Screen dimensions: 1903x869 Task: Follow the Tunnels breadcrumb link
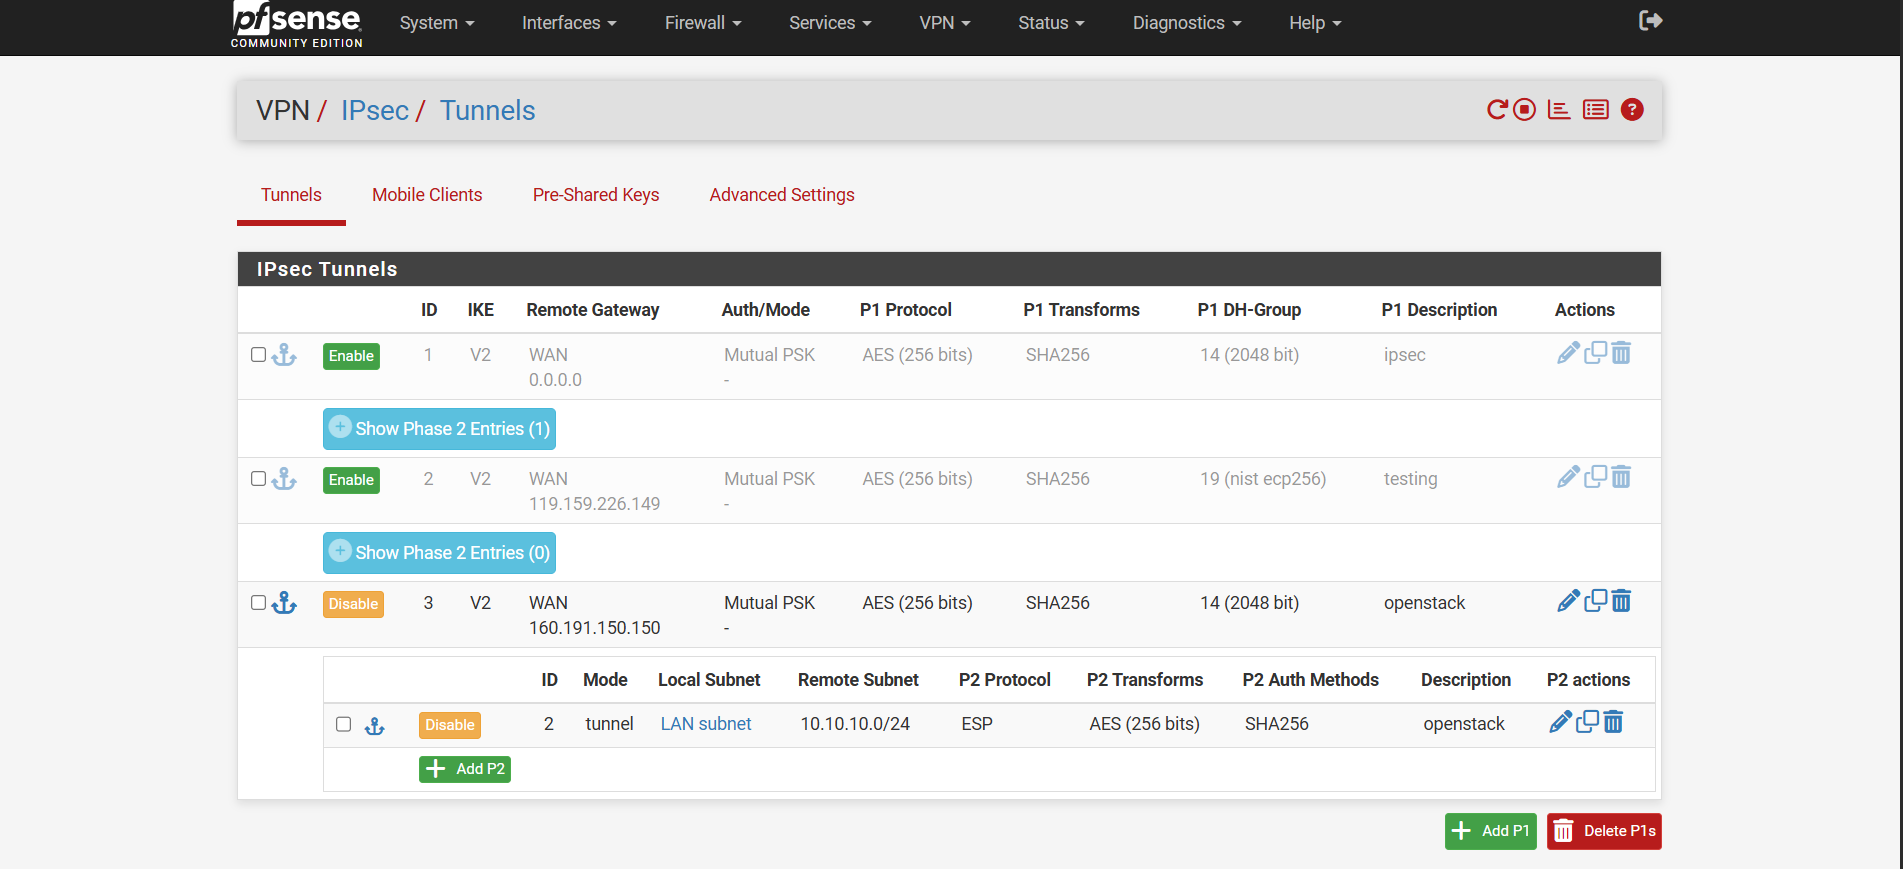tap(487, 110)
